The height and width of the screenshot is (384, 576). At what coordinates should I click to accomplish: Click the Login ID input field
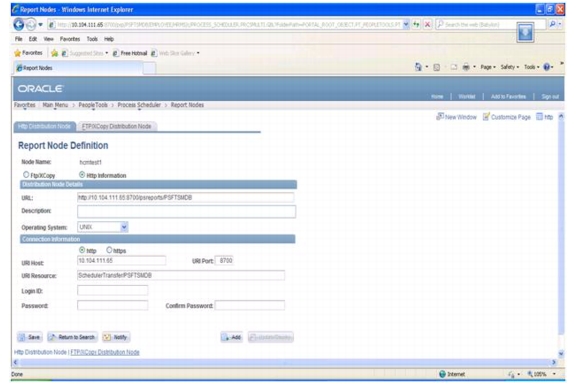coord(112,290)
